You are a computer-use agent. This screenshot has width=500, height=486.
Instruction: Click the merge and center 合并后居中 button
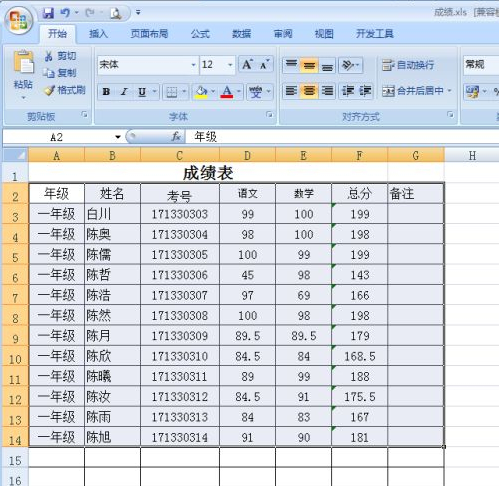[x=413, y=91]
